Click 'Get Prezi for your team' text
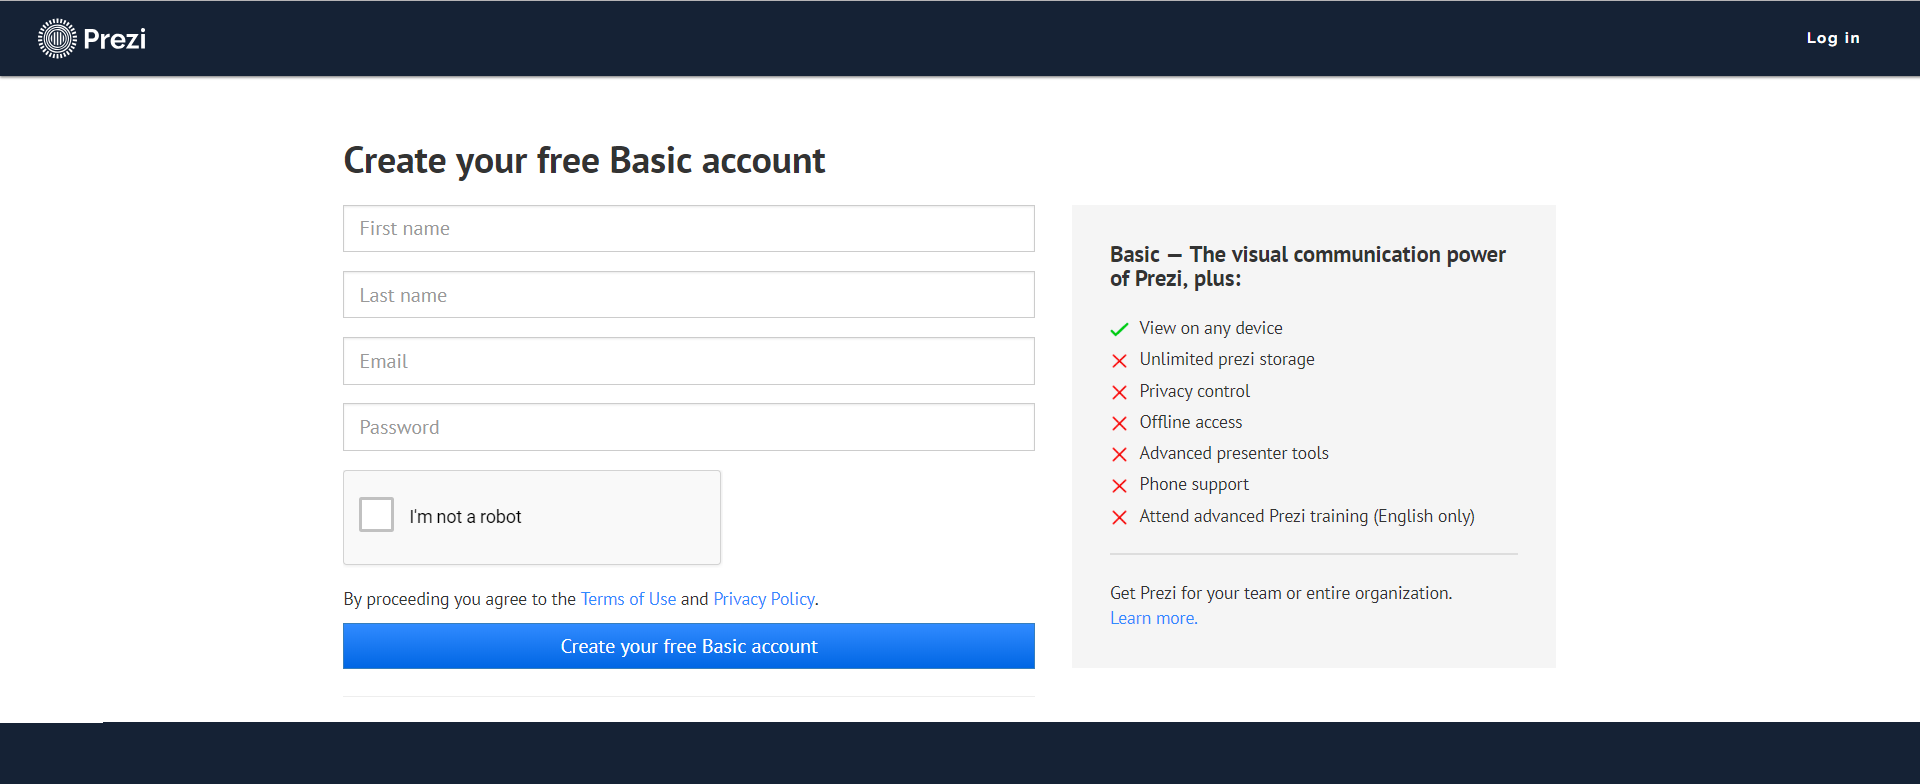 pos(1280,593)
